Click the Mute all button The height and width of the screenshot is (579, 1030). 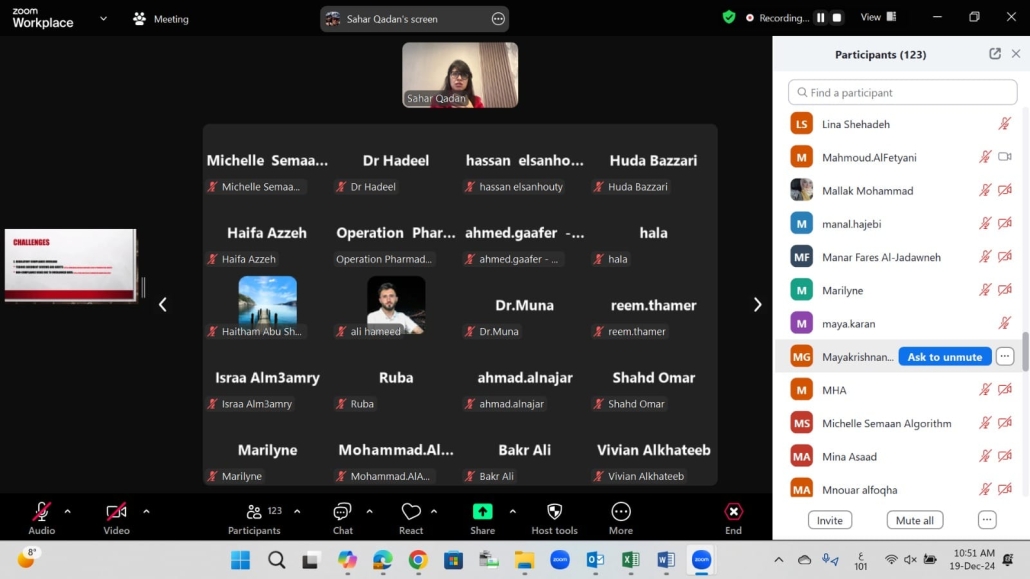click(914, 520)
